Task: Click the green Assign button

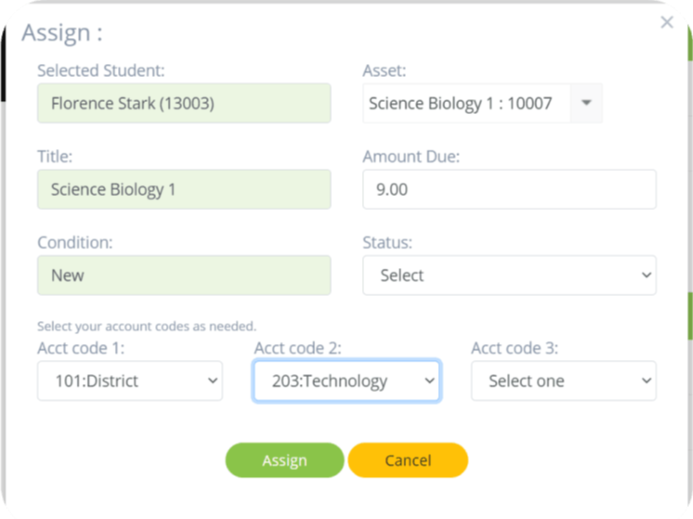Action: pos(285,460)
